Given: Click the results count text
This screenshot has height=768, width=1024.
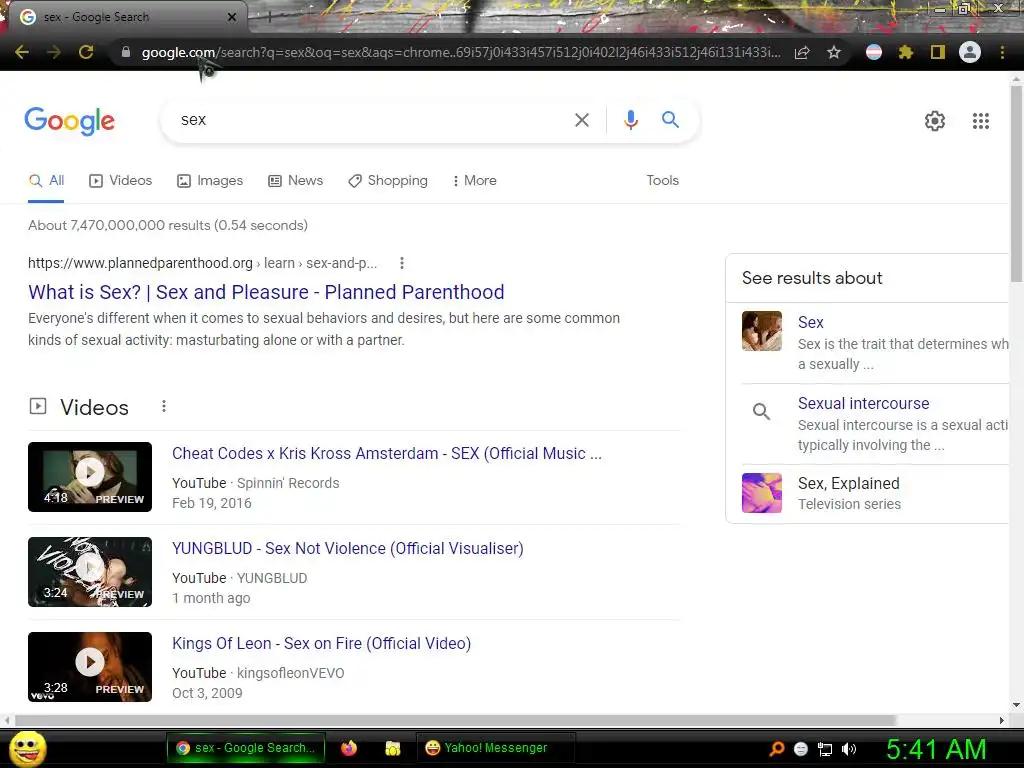Looking at the screenshot, I should (168, 225).
